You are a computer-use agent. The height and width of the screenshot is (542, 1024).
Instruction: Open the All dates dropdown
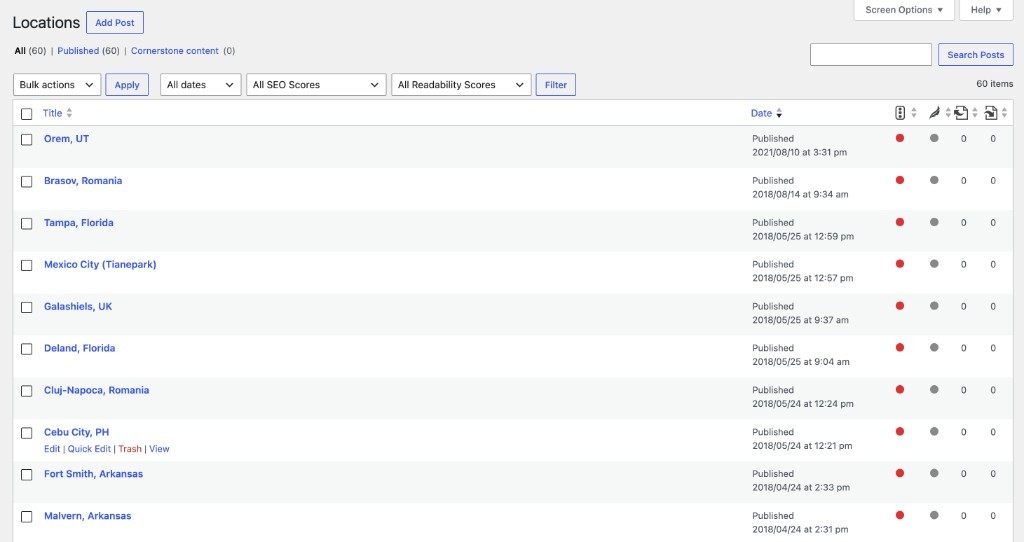coord(200,84)
